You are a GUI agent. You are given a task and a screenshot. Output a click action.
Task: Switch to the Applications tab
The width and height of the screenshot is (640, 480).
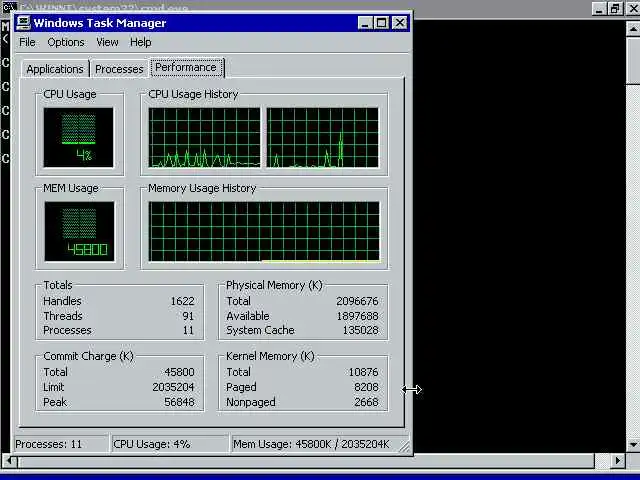(x=55, y=69)
